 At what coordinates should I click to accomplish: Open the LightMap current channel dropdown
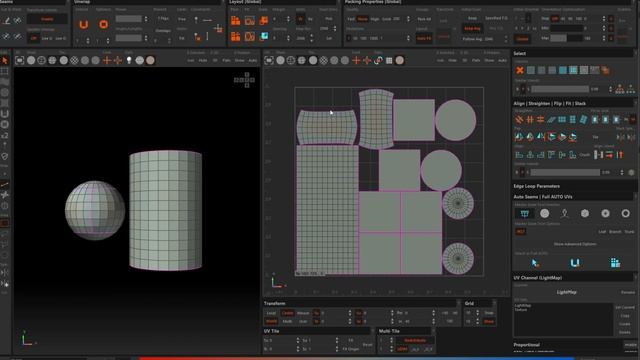point(566,292)
